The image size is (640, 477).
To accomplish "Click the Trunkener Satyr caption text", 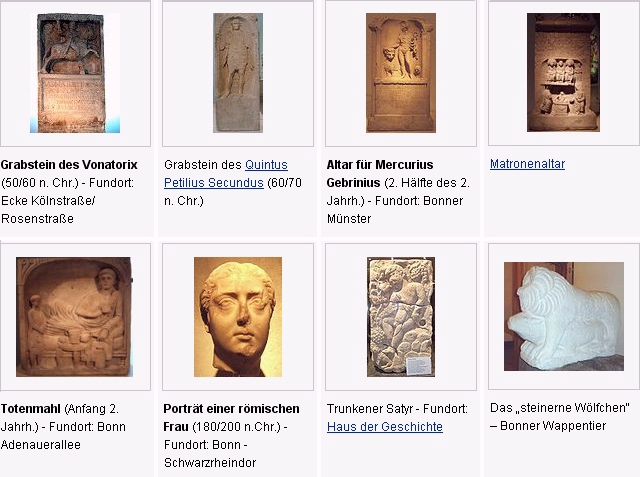I will pos(370,409).
